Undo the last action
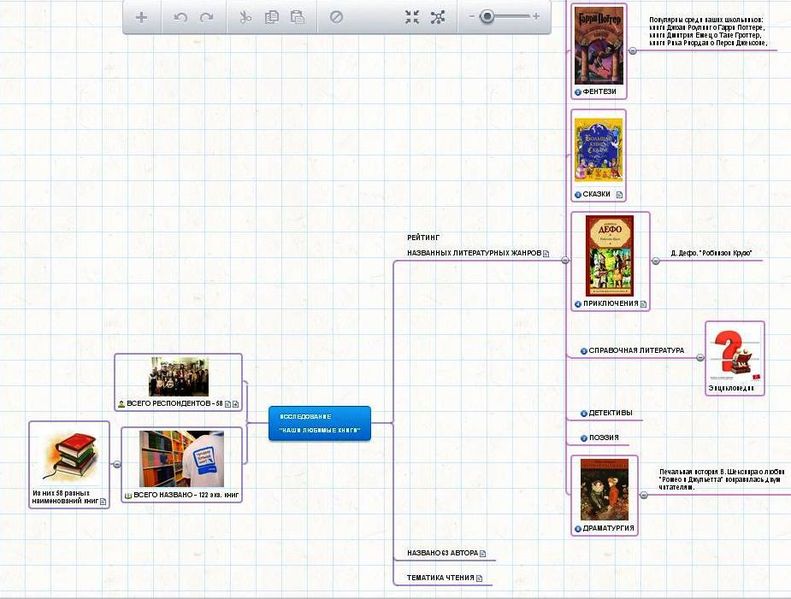Screen dimensions: 791x599 180,18
